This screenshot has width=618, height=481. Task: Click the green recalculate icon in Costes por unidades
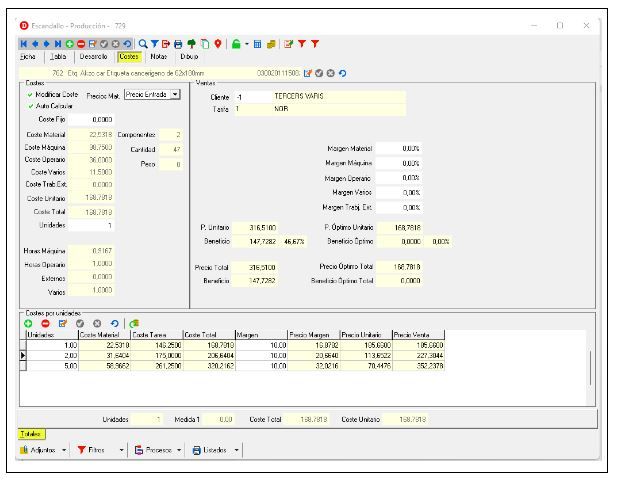(x=134, y=324)
